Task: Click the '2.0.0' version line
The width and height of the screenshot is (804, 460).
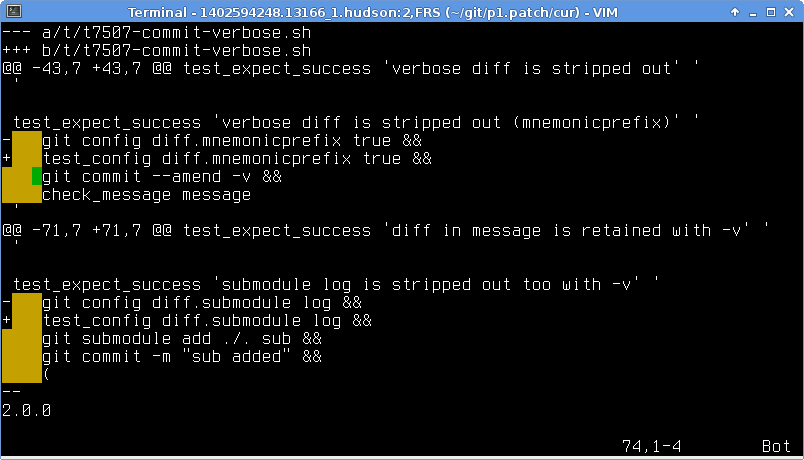Action: [x=27, y=411]
